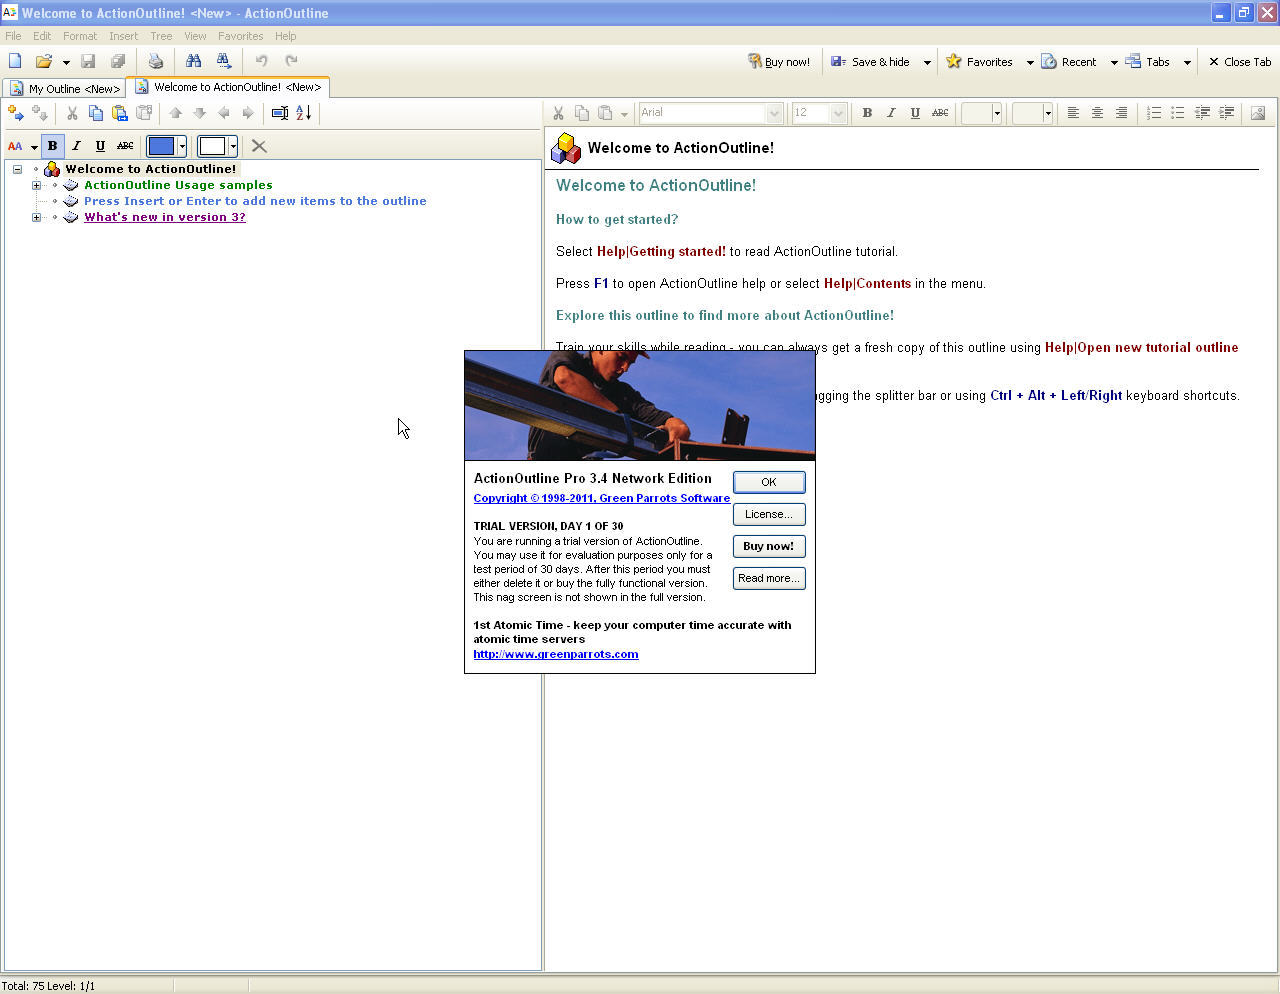The height and width of the screenshot is (994, 1280).
Task: Find with the binoculars icon
Action: (x=193, y=61)
